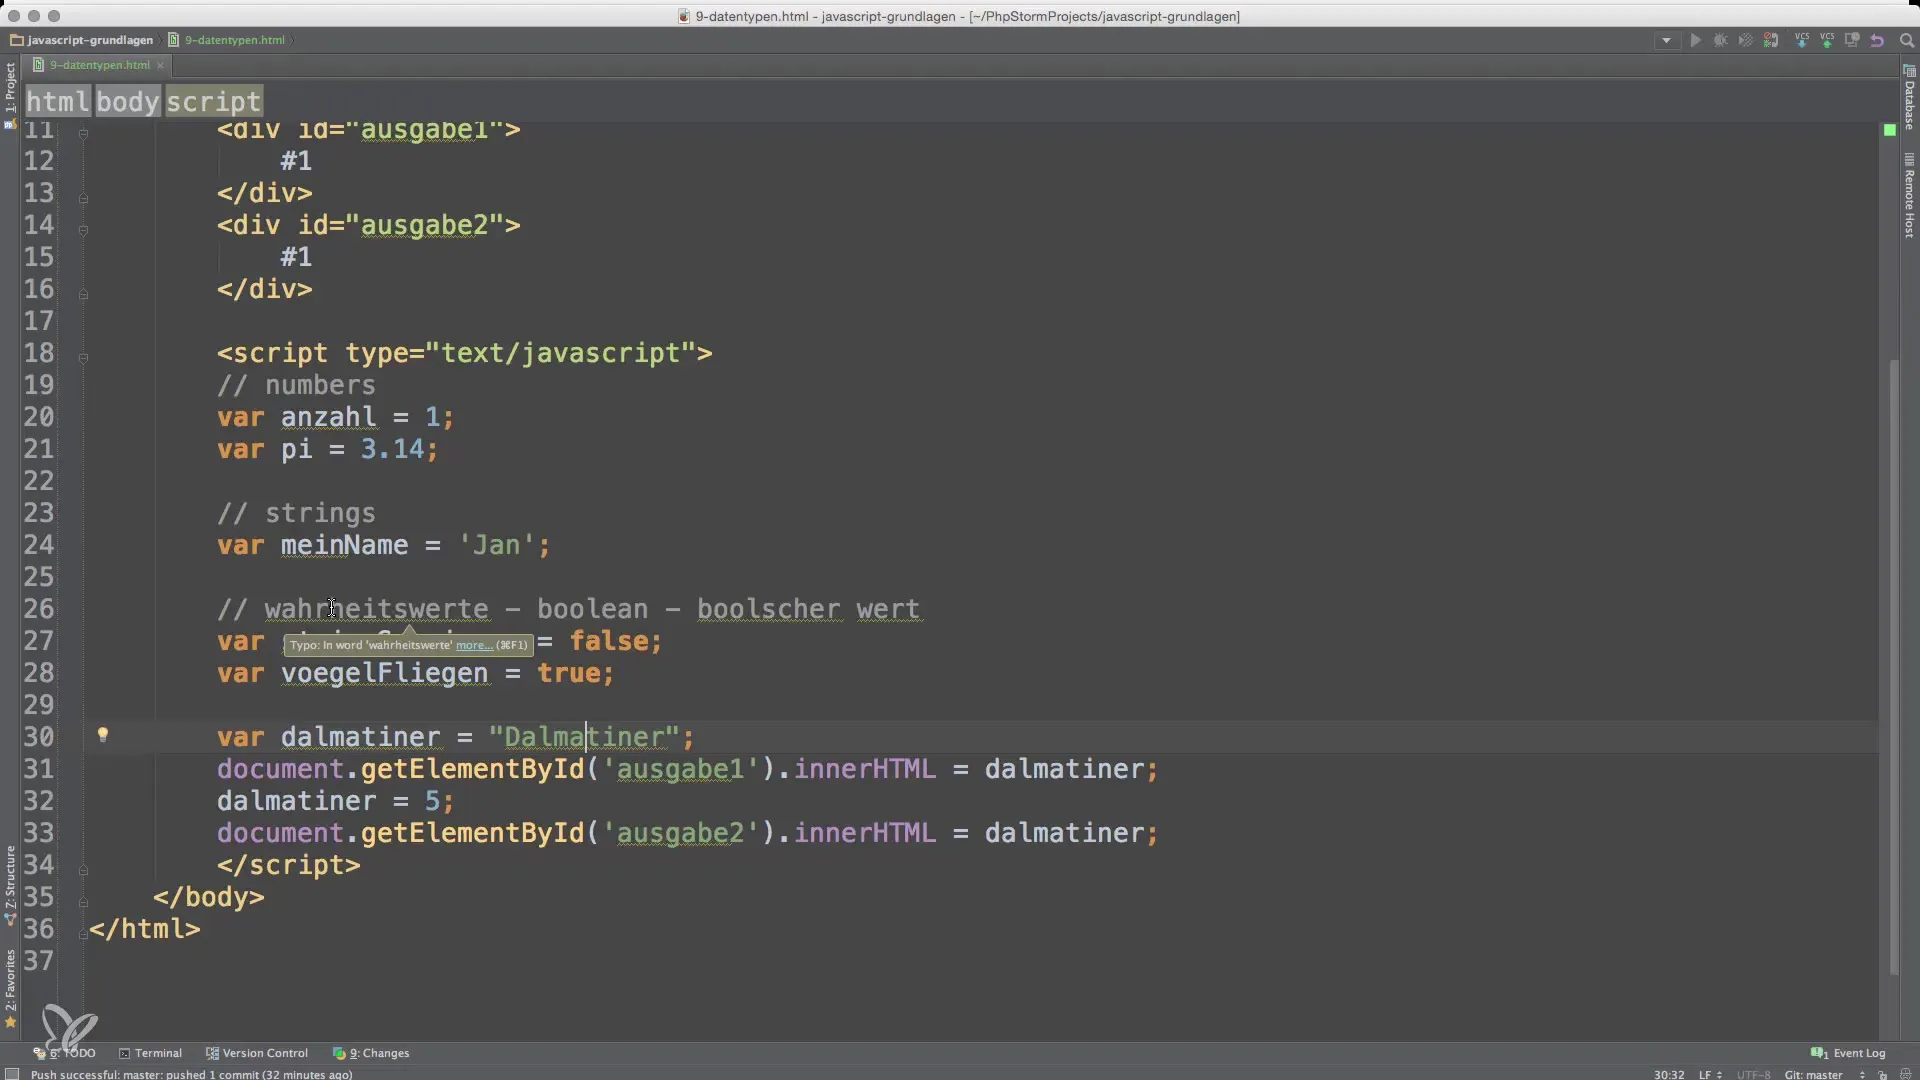Open the run configuration dropdown

pos(1665,41)
